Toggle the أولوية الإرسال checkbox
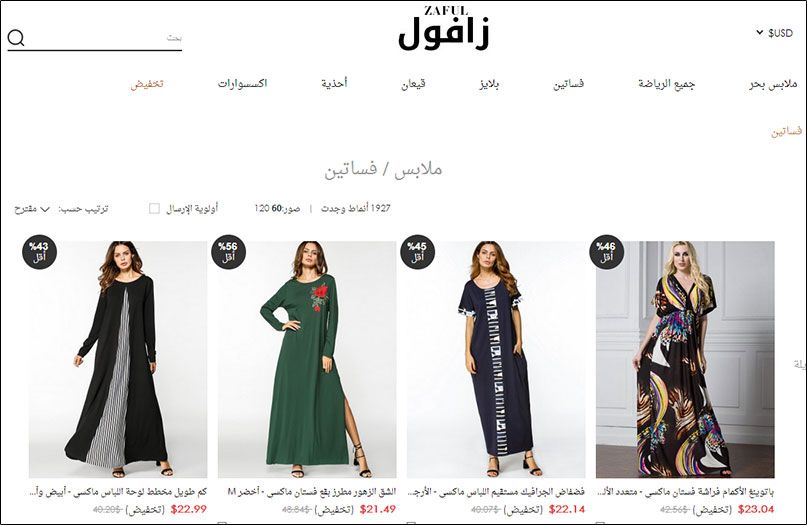The height and width of the screenshot is (525, 807). click(154, 208)
